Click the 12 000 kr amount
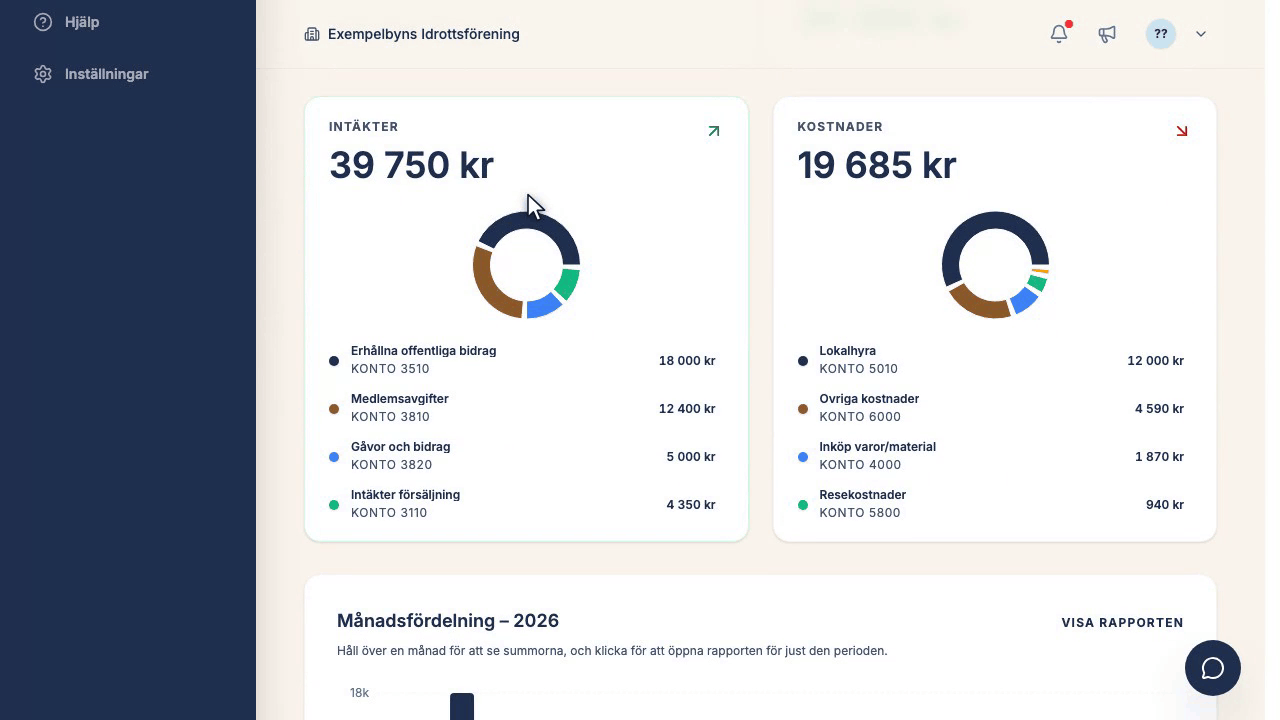Screen dimensions: 1280x720 point(1155,361)
